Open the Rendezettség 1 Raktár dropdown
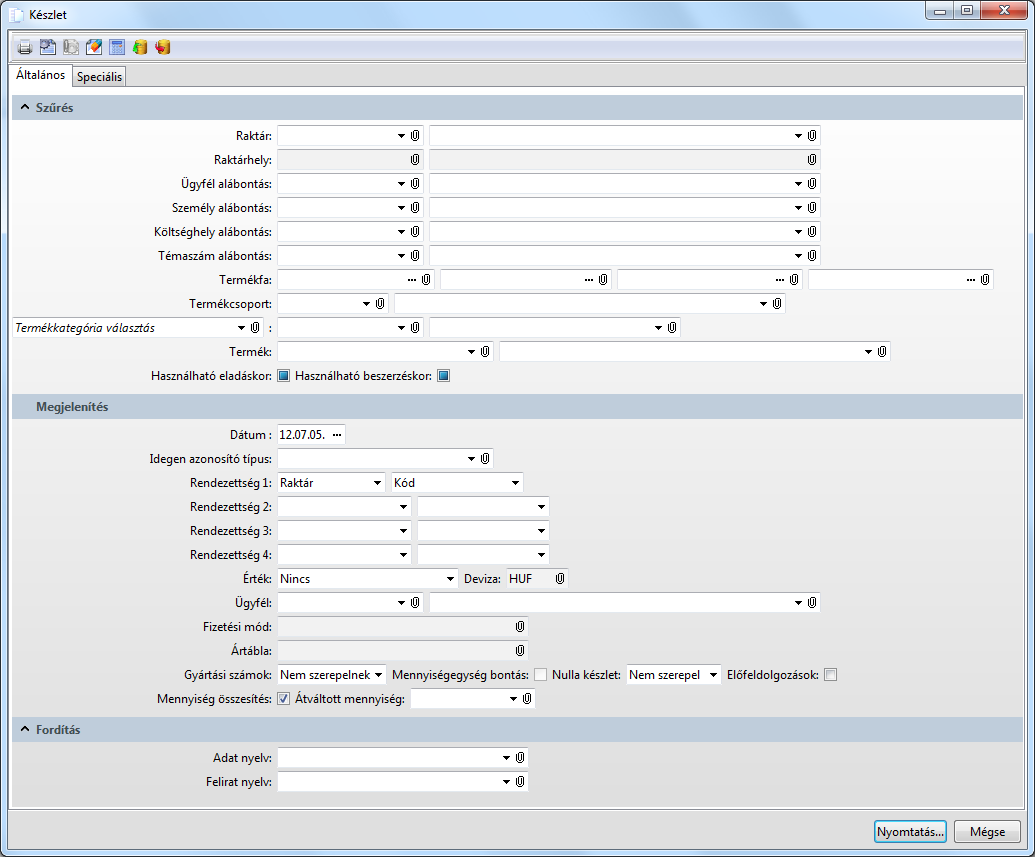This screenshot has height=857, width=1035. tap(376, 483)
